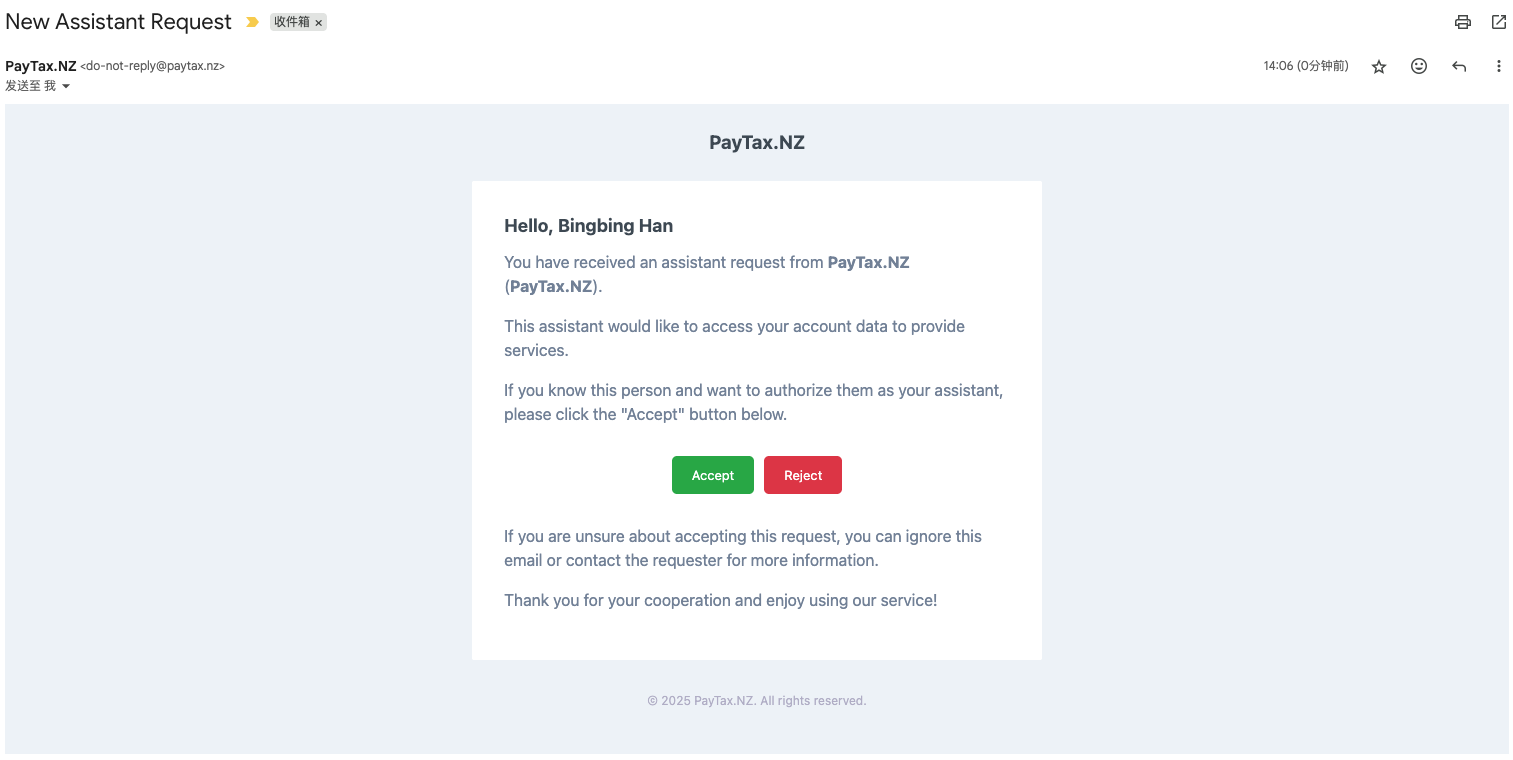Select the sender name PayTax.NZ in the message header
This screenshot has height=760, width=1513.
pyautogui.click(x=41, y=66)
